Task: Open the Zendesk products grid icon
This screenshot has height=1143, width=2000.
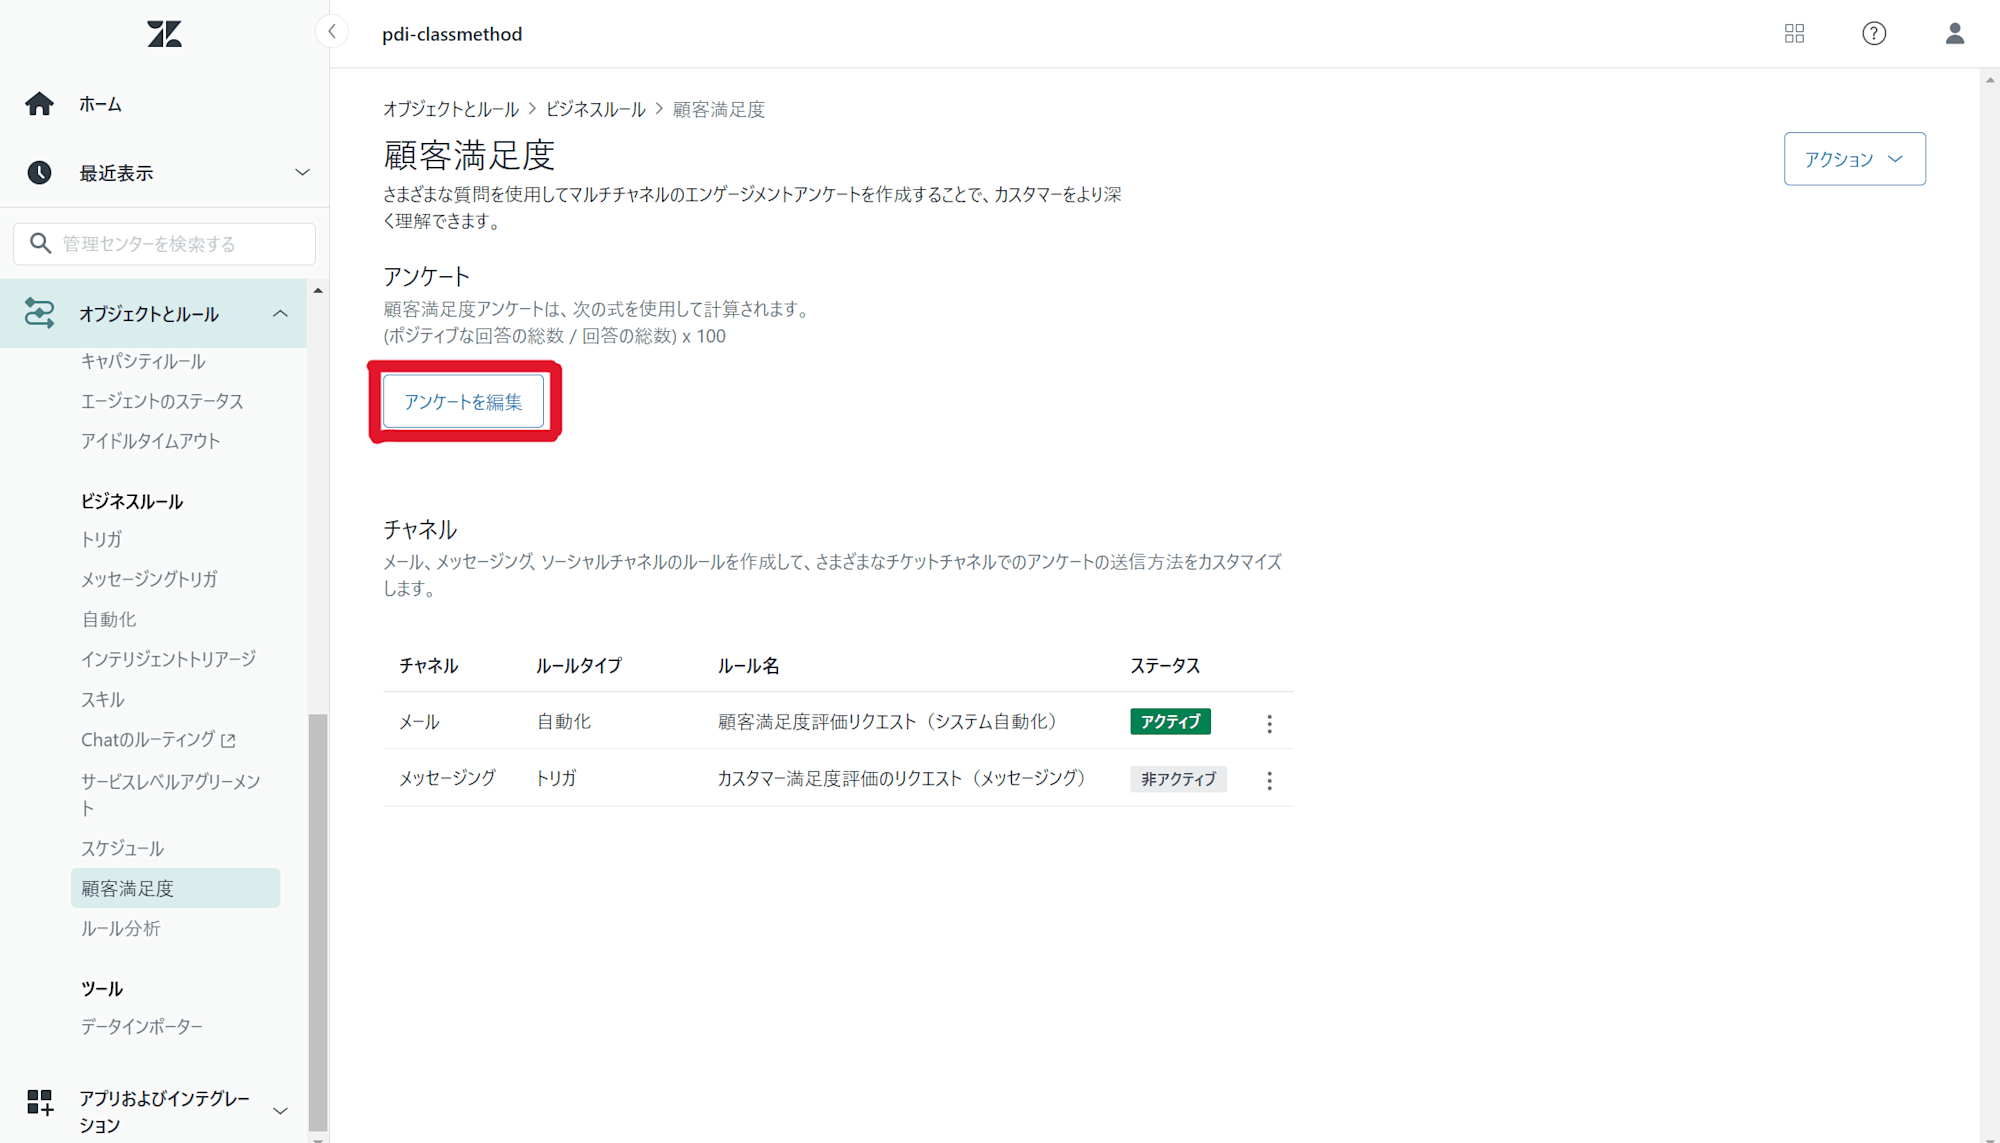Action: click(1794, 33)
